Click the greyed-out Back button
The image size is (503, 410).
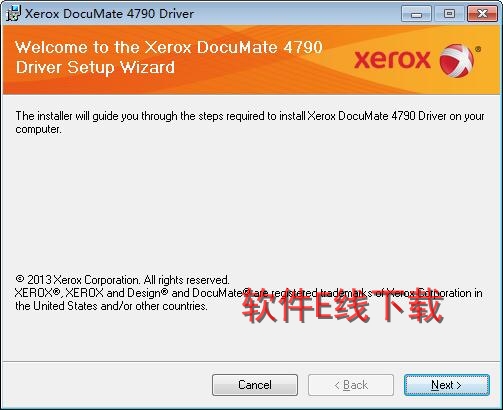(351, 385)
